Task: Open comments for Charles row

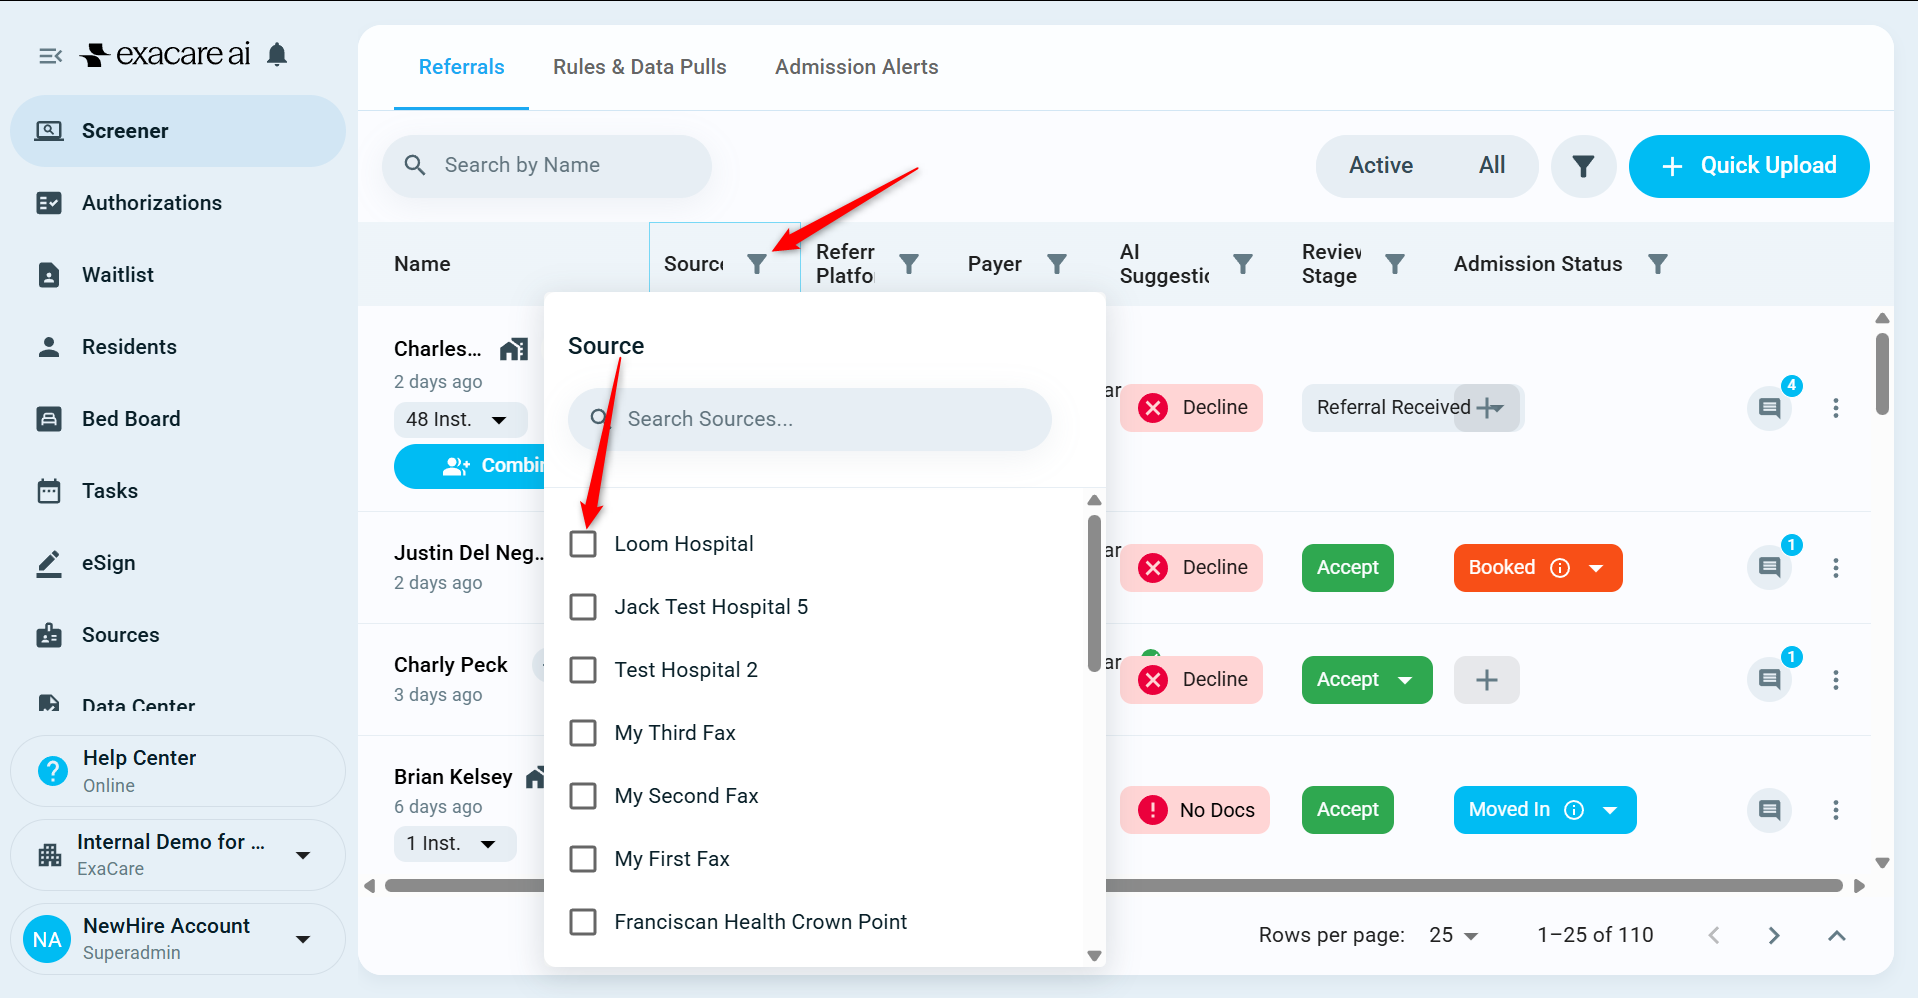Action: 1769,408
